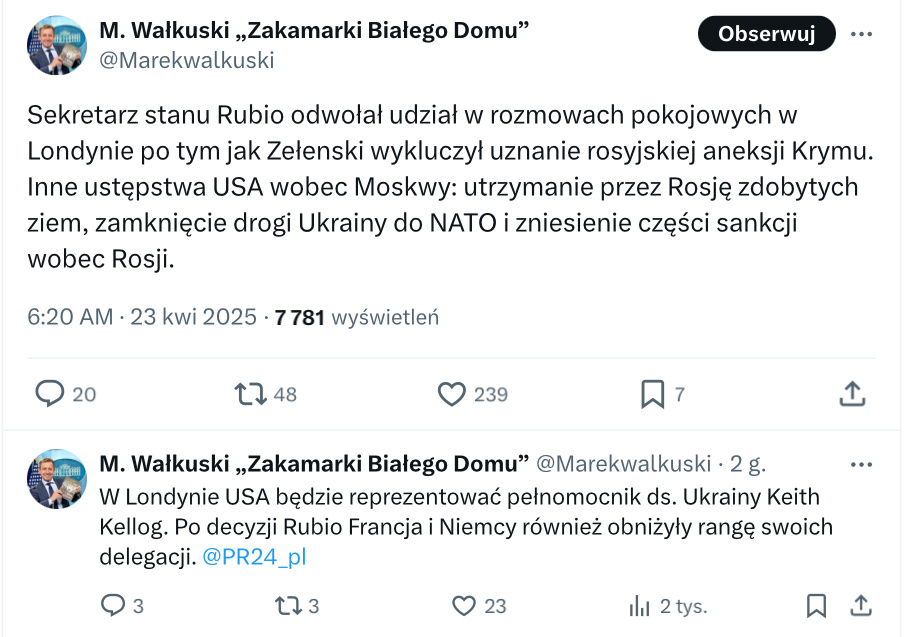The image size is (907, 637).
Task: Open the main tweet author's avatar
Action: tap(57, 45)
